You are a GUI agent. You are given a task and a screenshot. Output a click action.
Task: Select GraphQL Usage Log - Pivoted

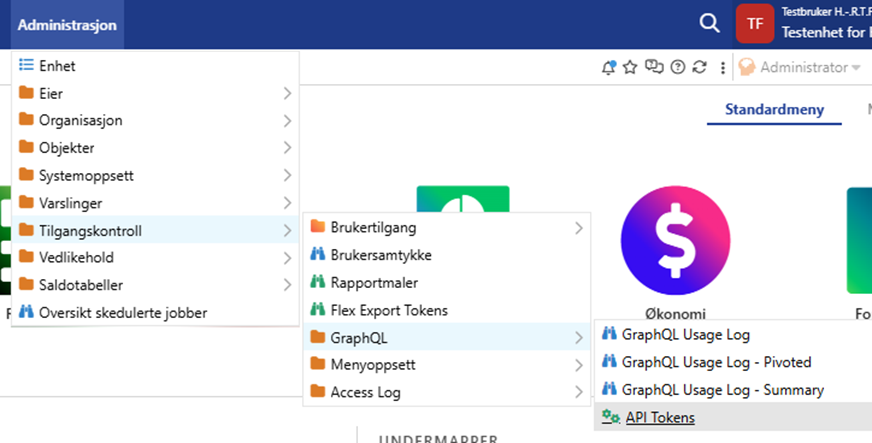(x=716, y=362)
